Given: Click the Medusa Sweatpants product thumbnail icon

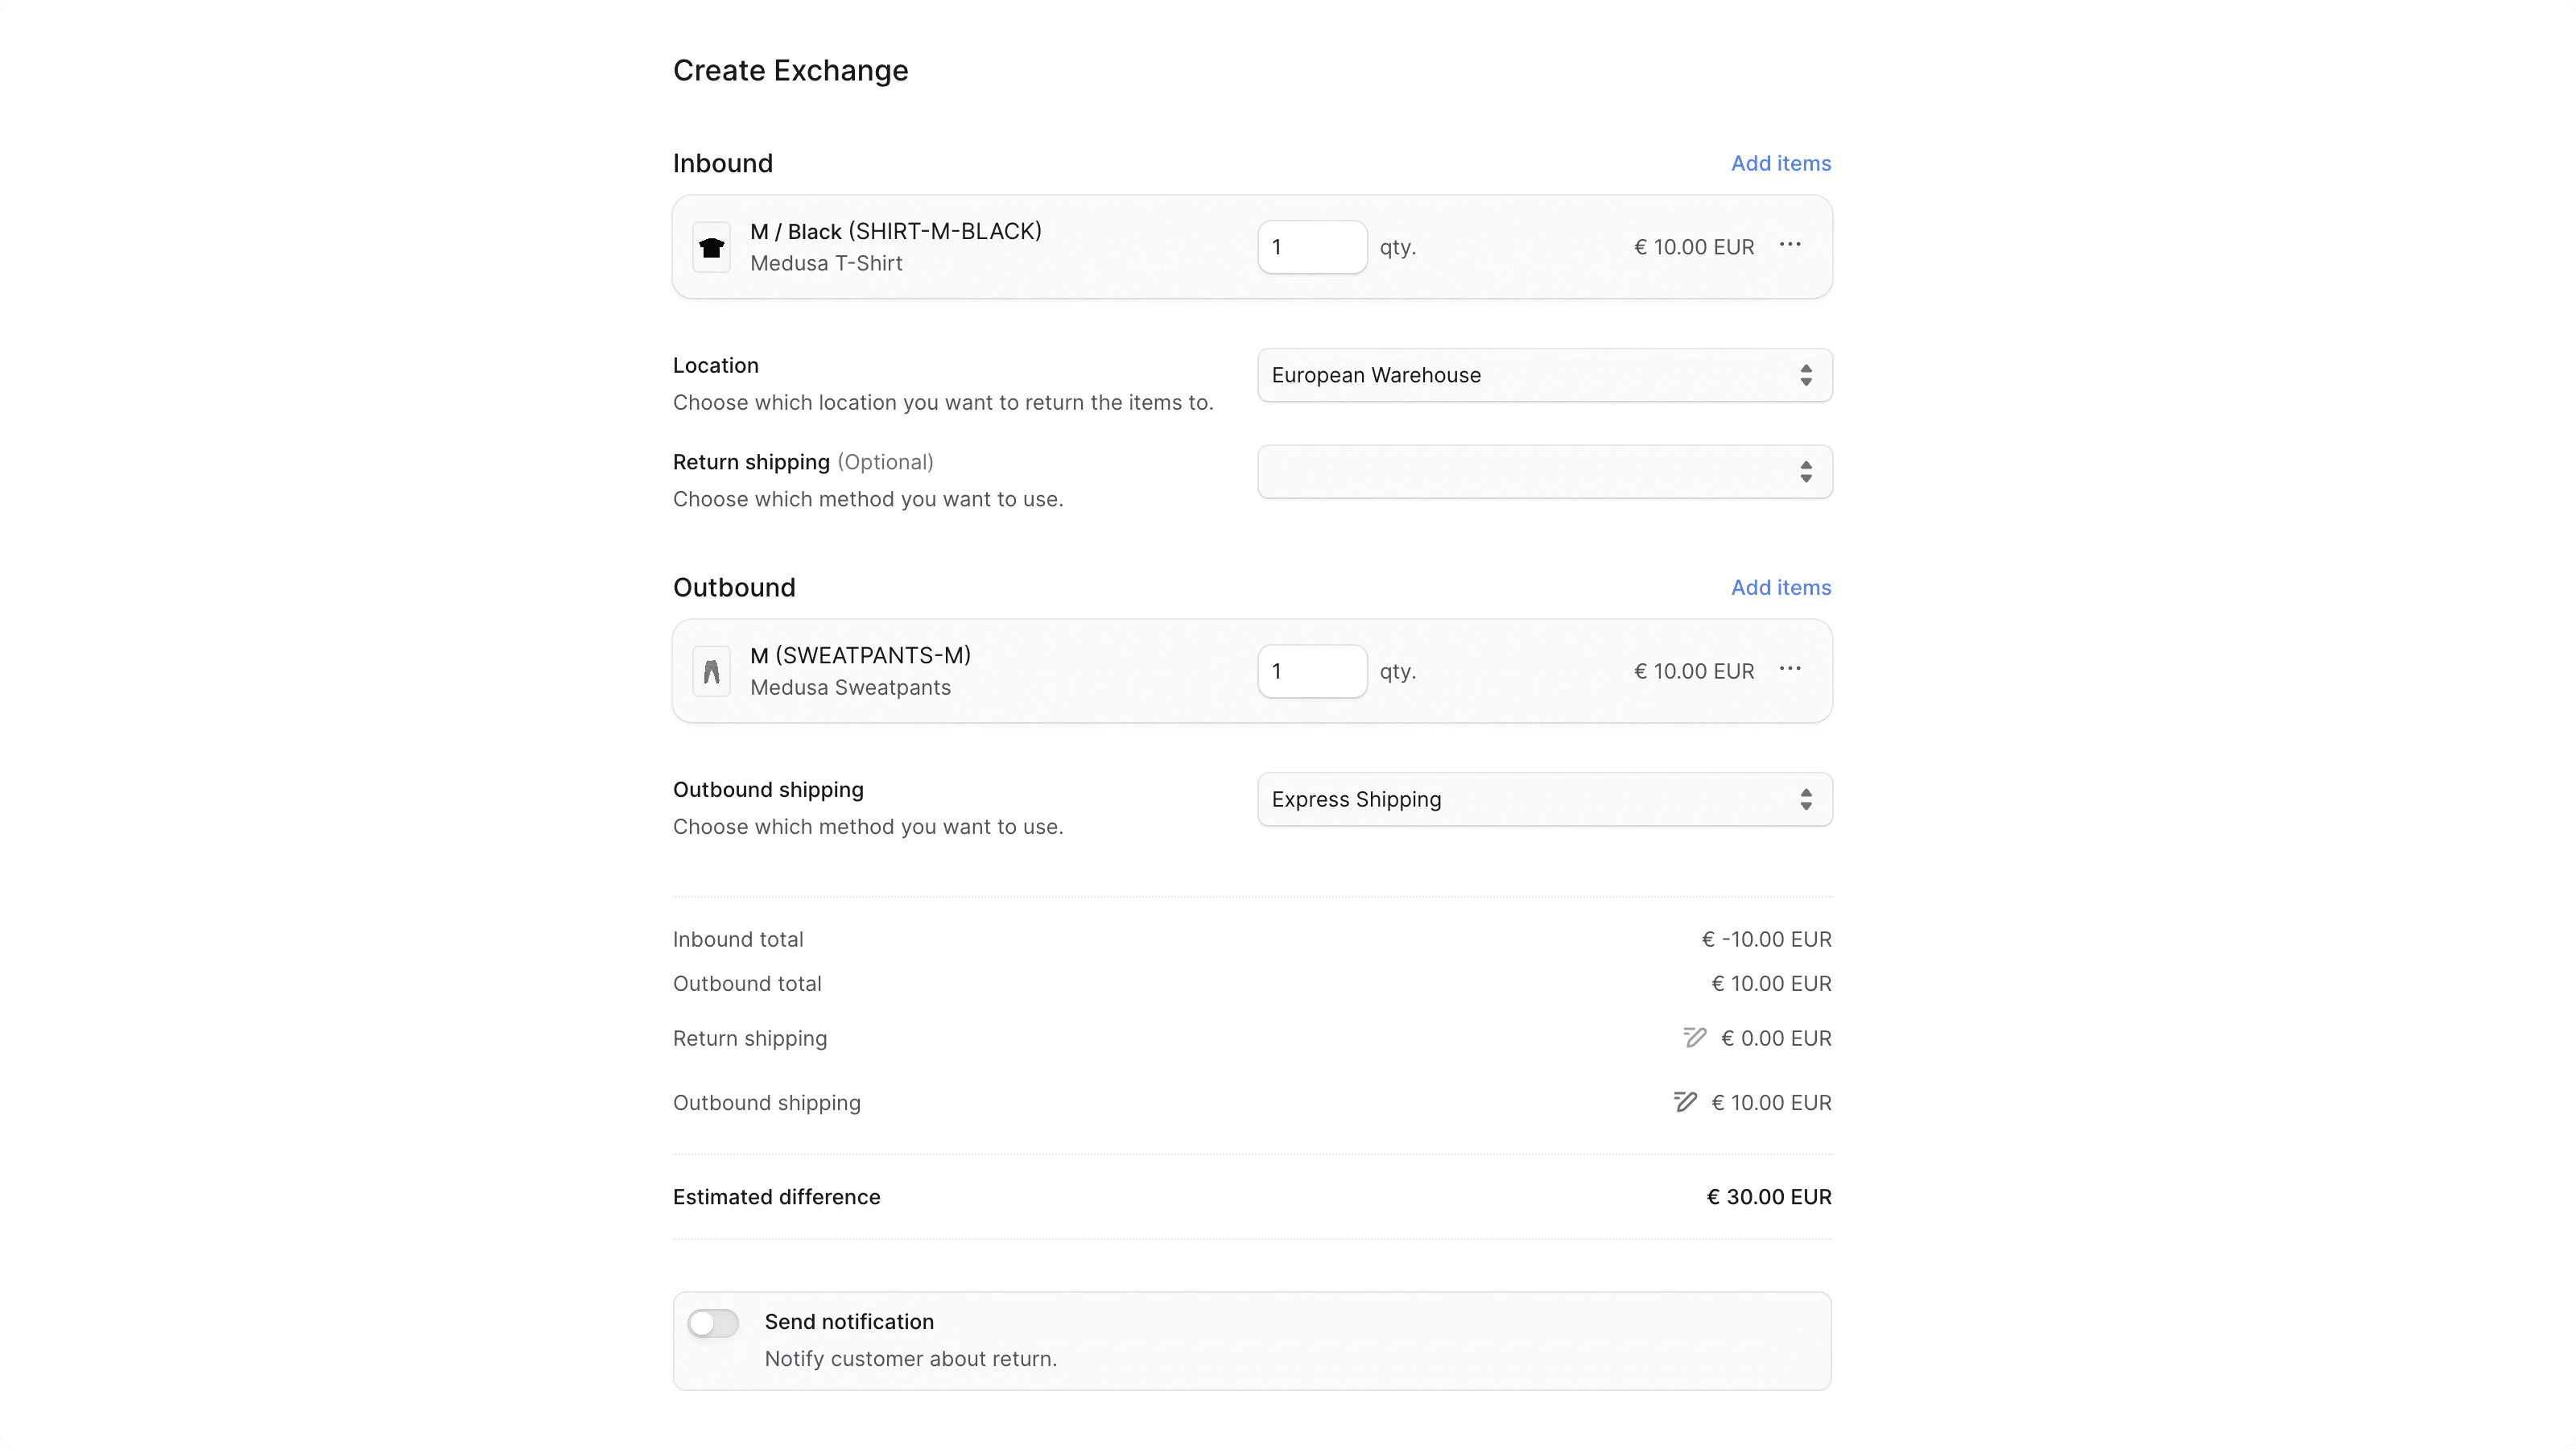Looking at the screenshot, I should (711, 670).
